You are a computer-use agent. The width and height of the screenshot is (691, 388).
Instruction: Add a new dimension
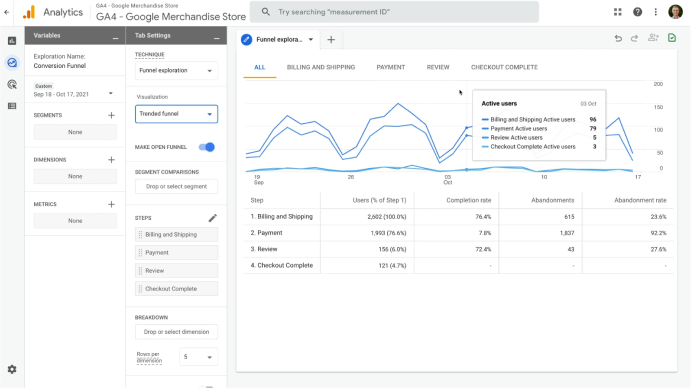[111, 160]
